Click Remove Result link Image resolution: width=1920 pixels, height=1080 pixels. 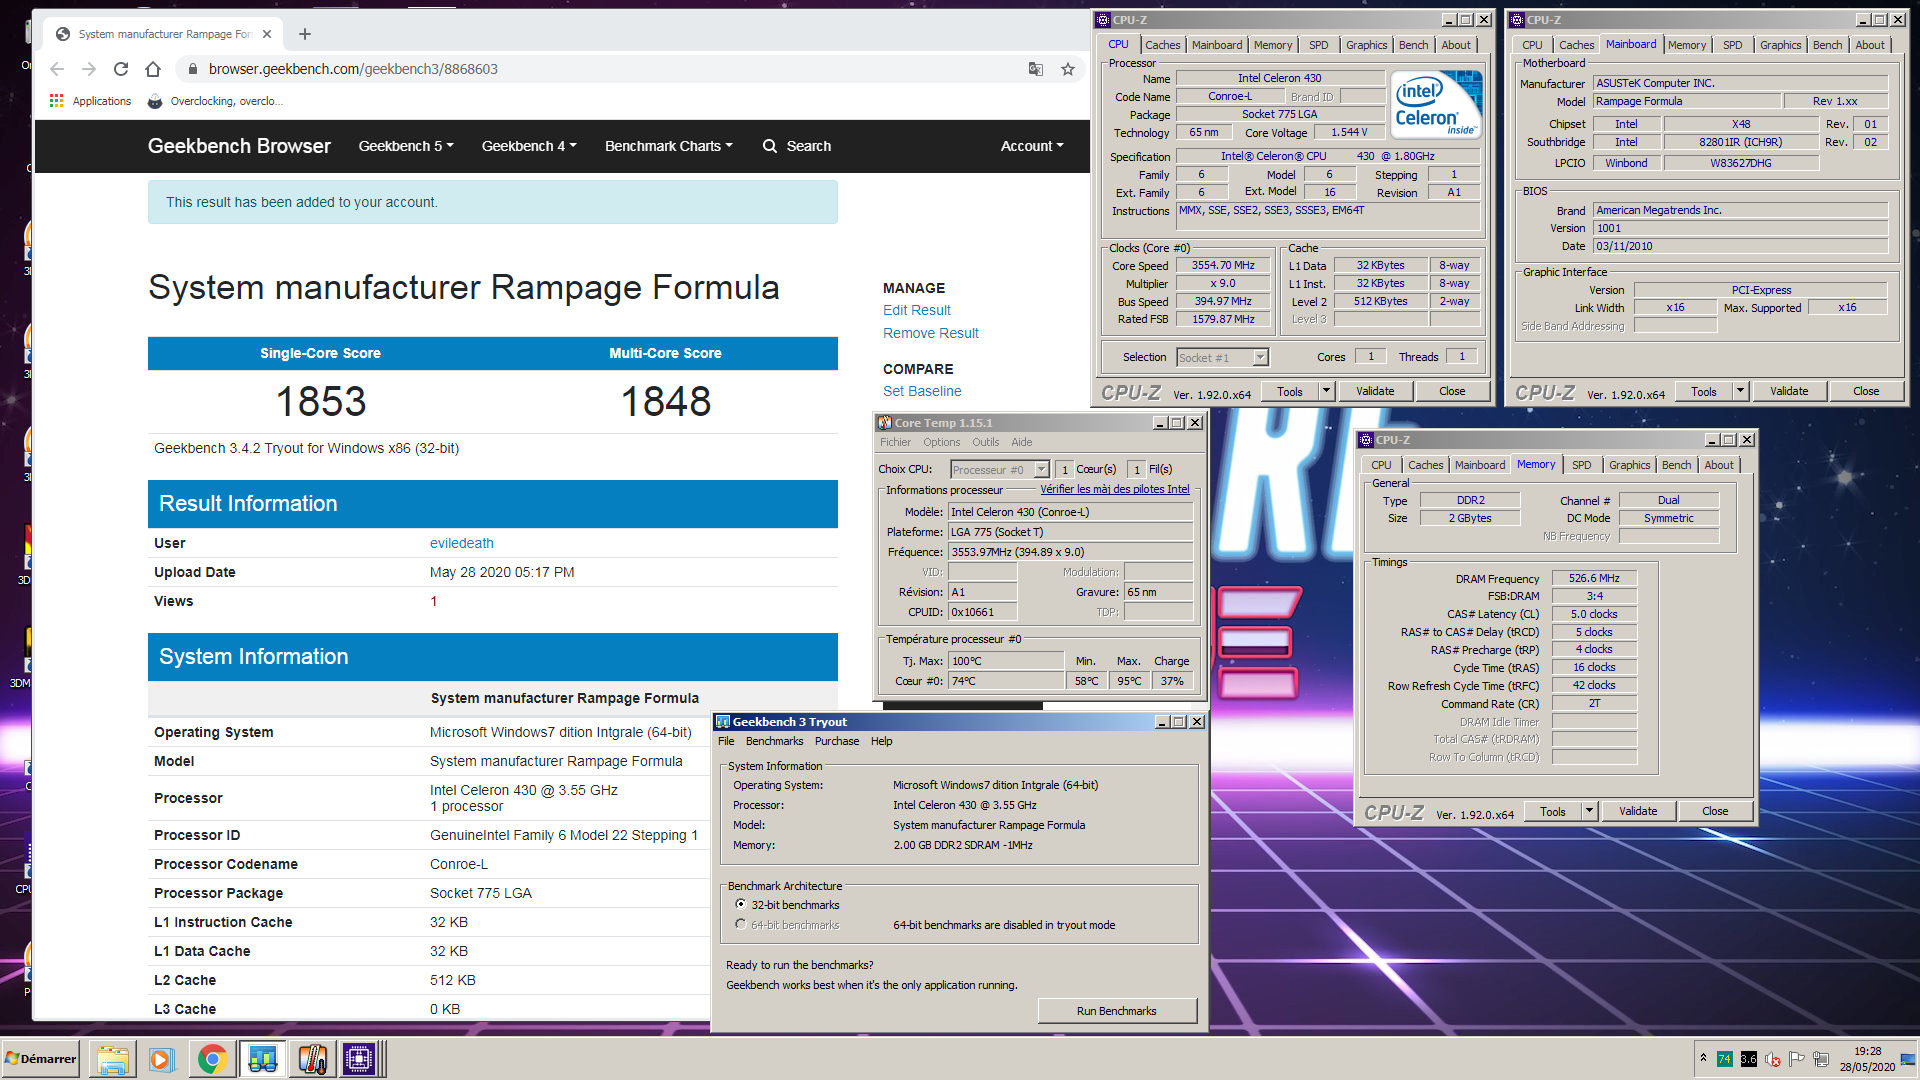930,333
